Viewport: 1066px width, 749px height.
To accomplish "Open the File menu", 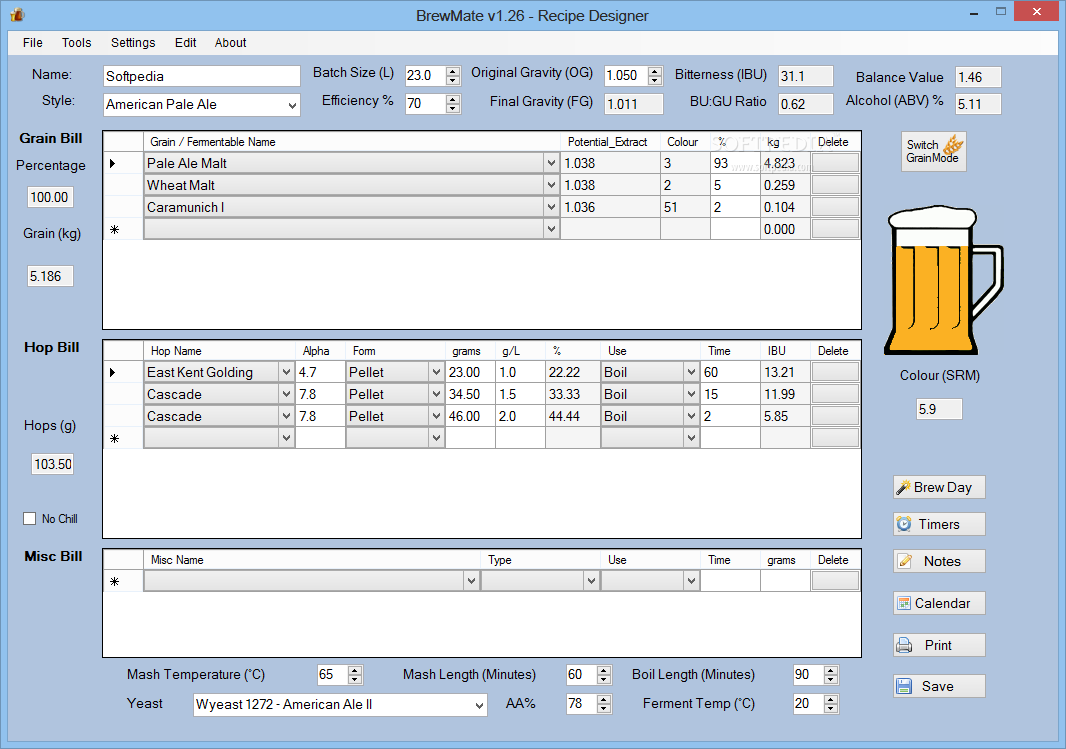I will point(33,43).
